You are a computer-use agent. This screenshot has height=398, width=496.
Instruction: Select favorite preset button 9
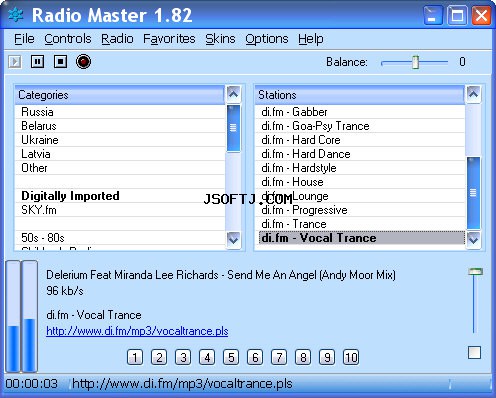[327, 357]
